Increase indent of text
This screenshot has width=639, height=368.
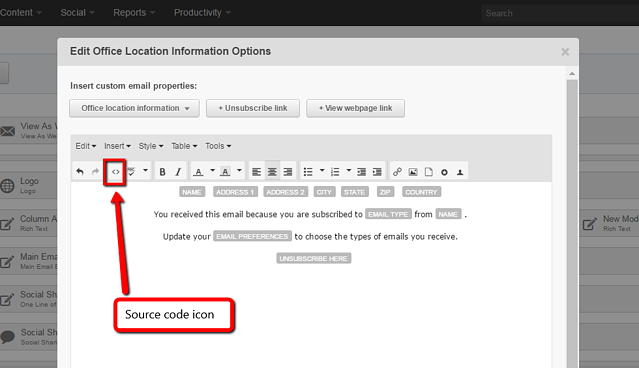point(377,172)
